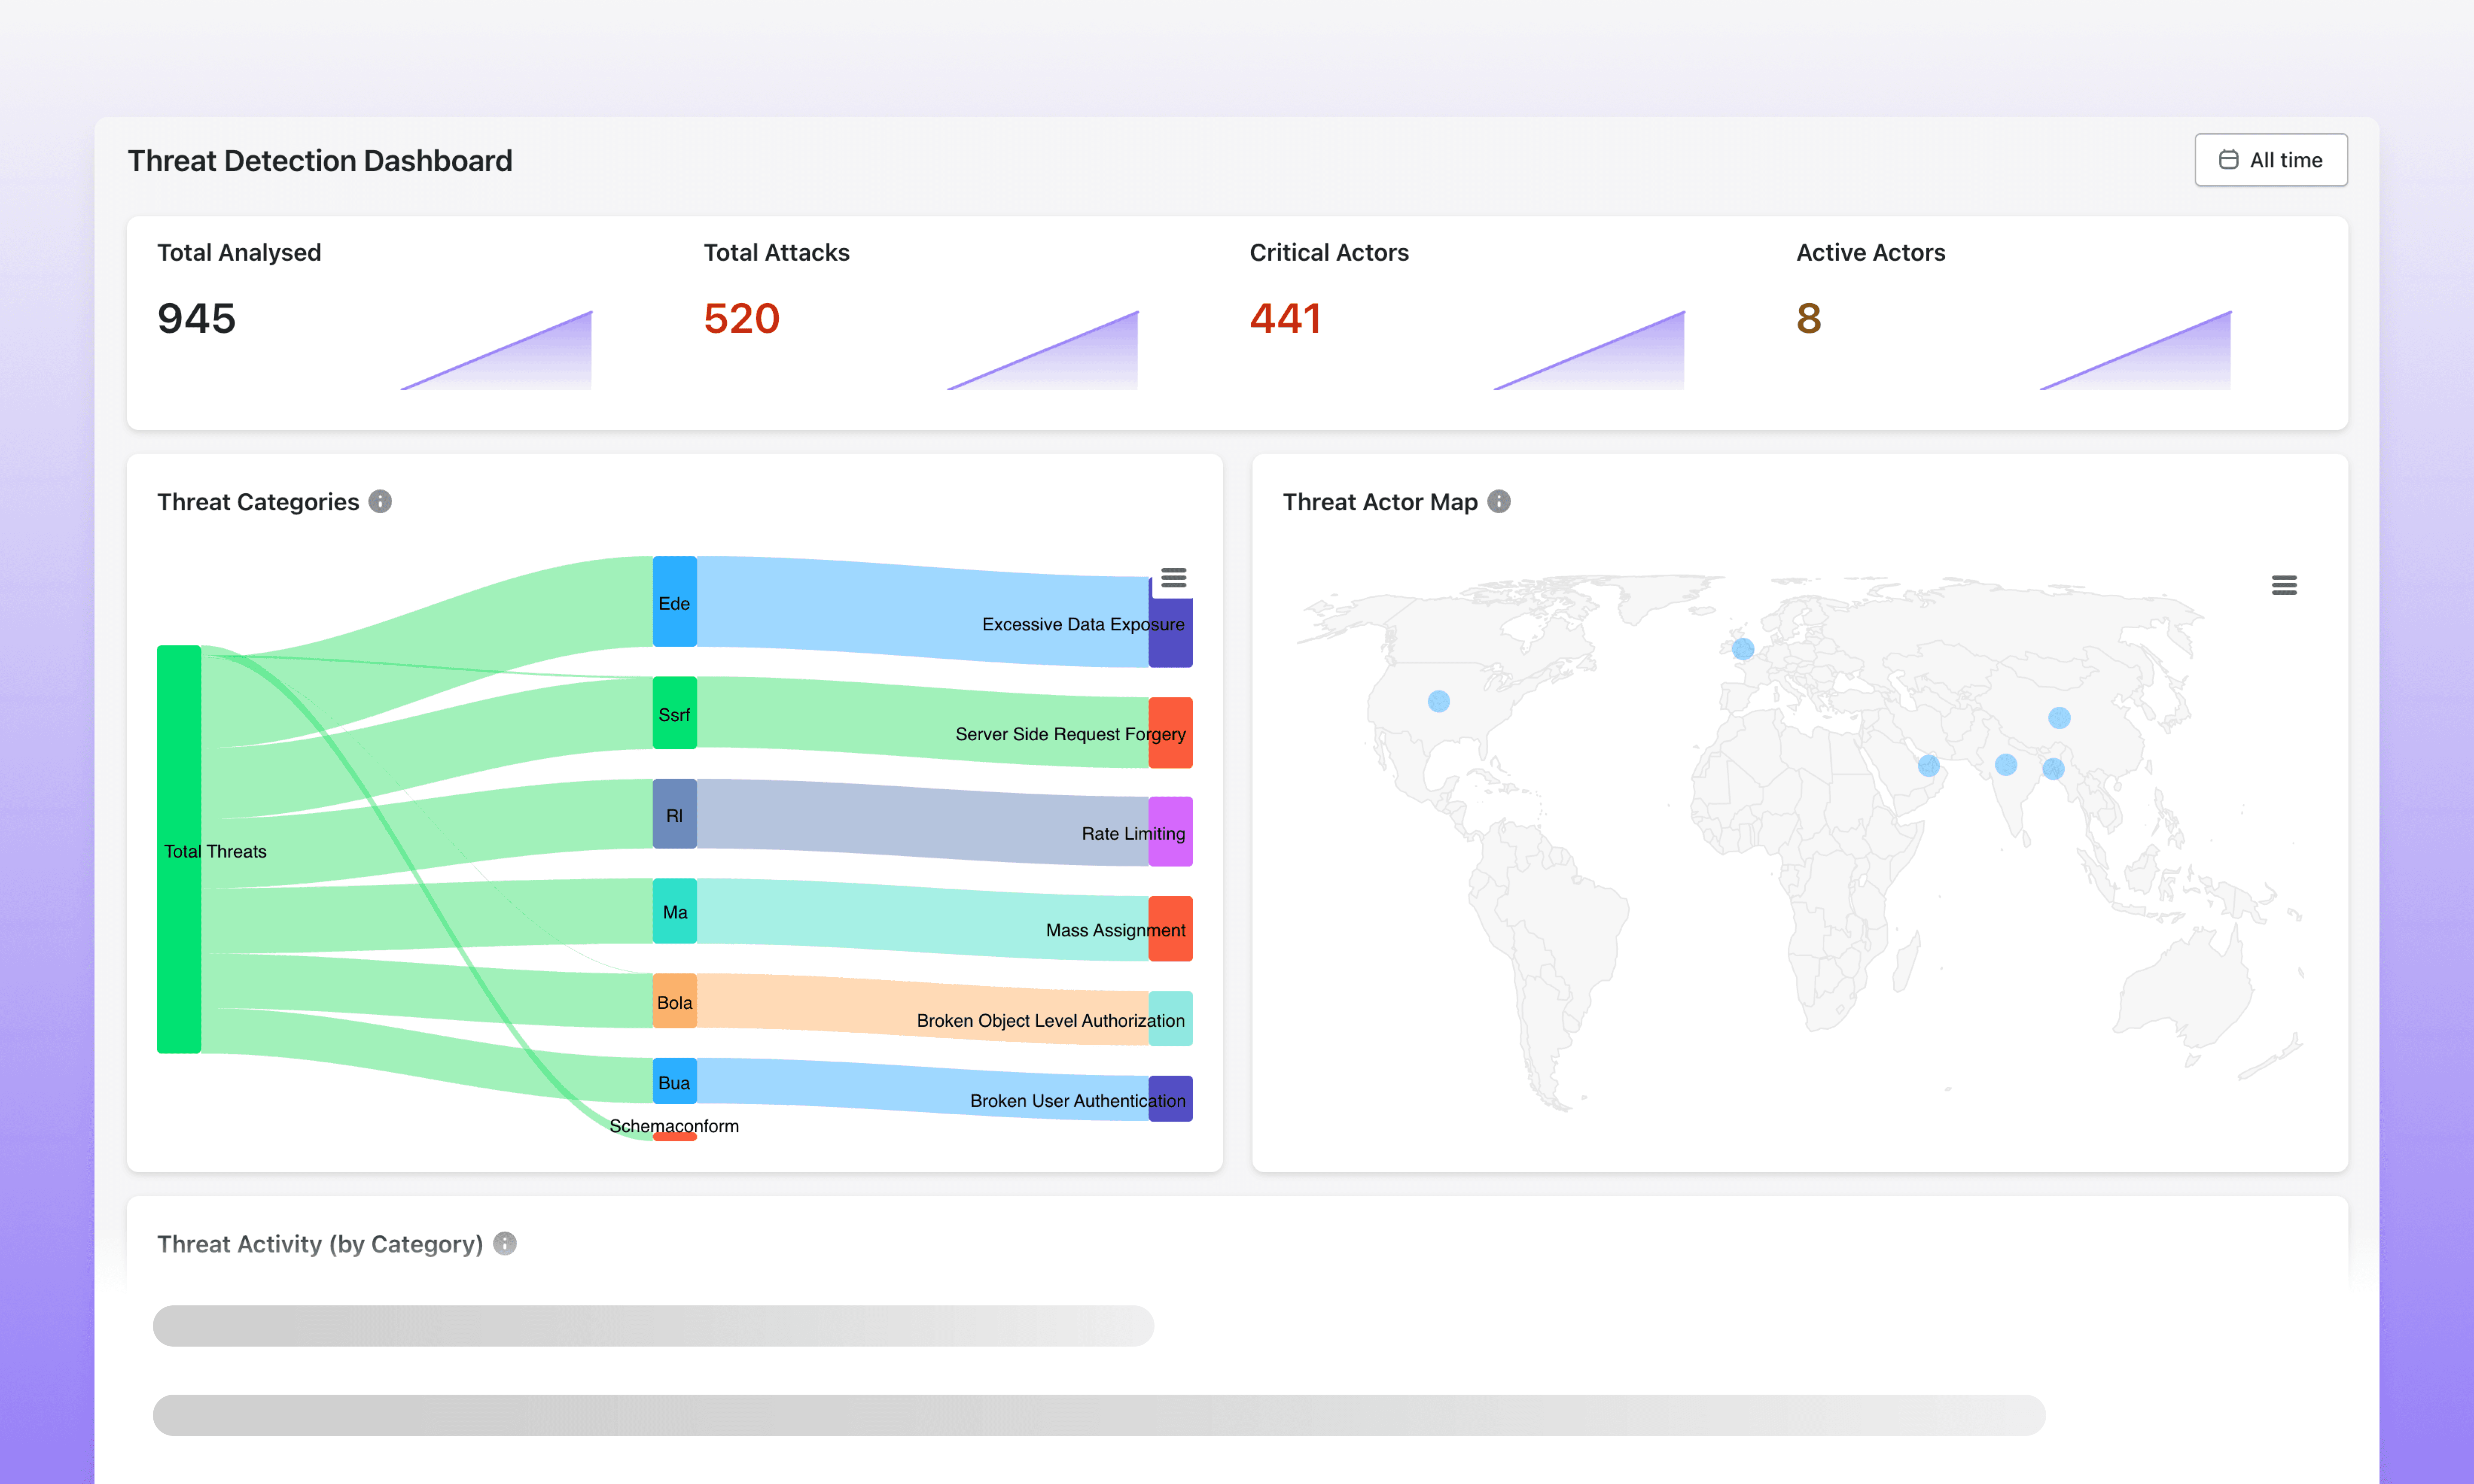Click the Threat Activity info icon

505,1243
